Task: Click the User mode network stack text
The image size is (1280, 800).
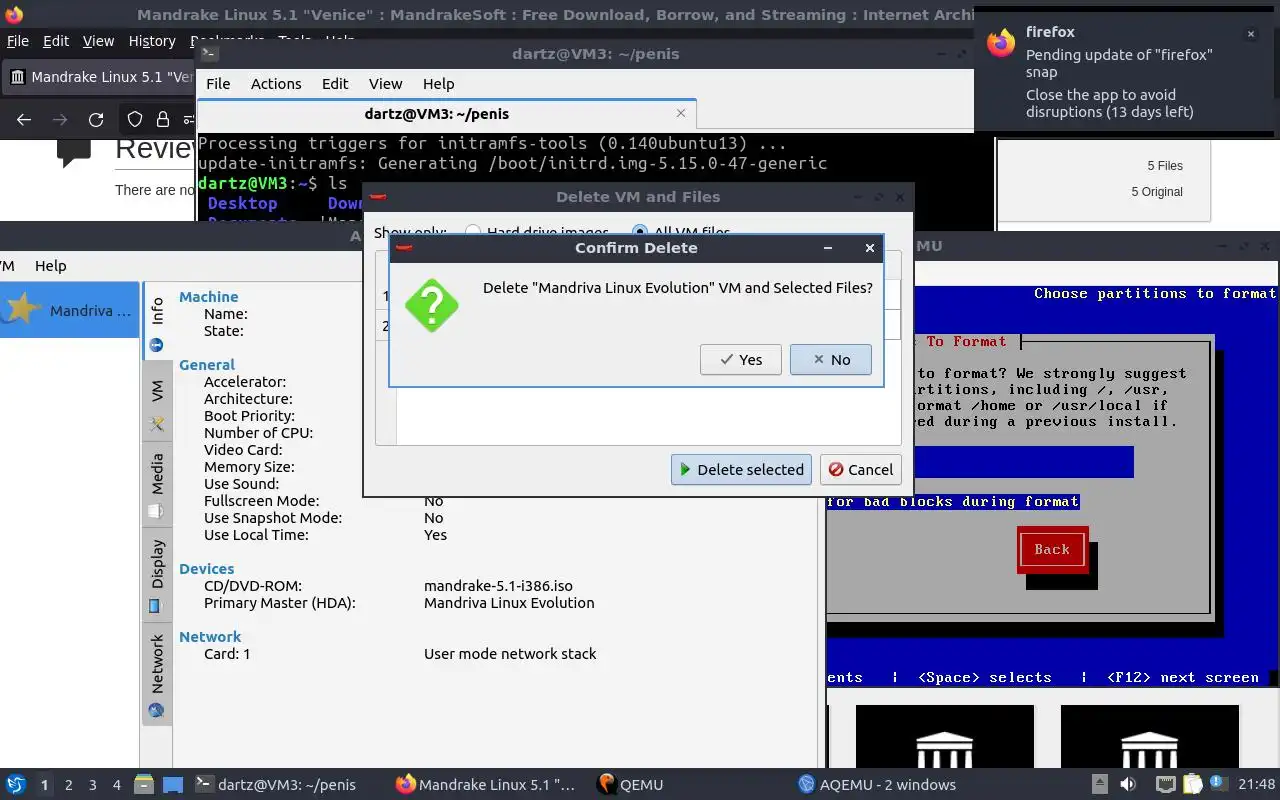Action: pyautogui.click(x=510, y=654)
